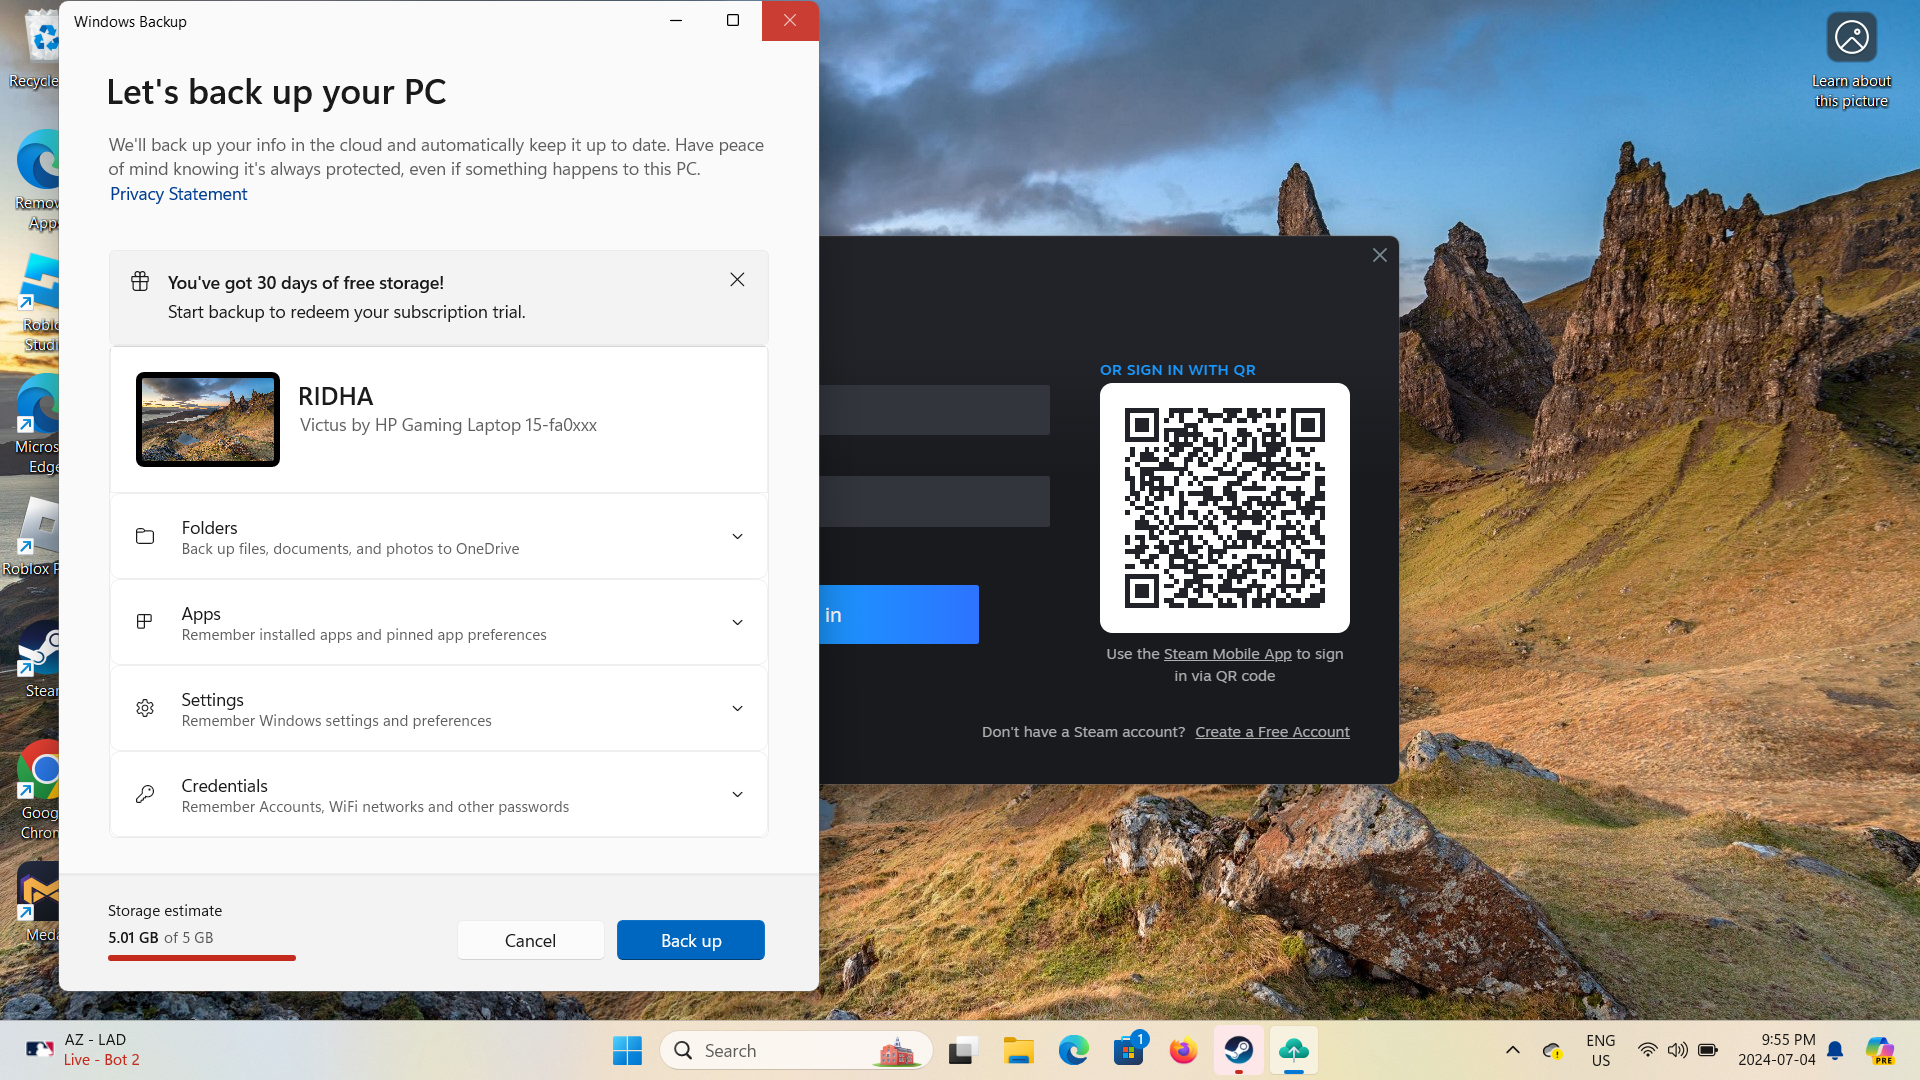Open the AZ - LAD live score widget
The width and height of the screenshot is (1920, 1080).
[x=84, y=1051]
